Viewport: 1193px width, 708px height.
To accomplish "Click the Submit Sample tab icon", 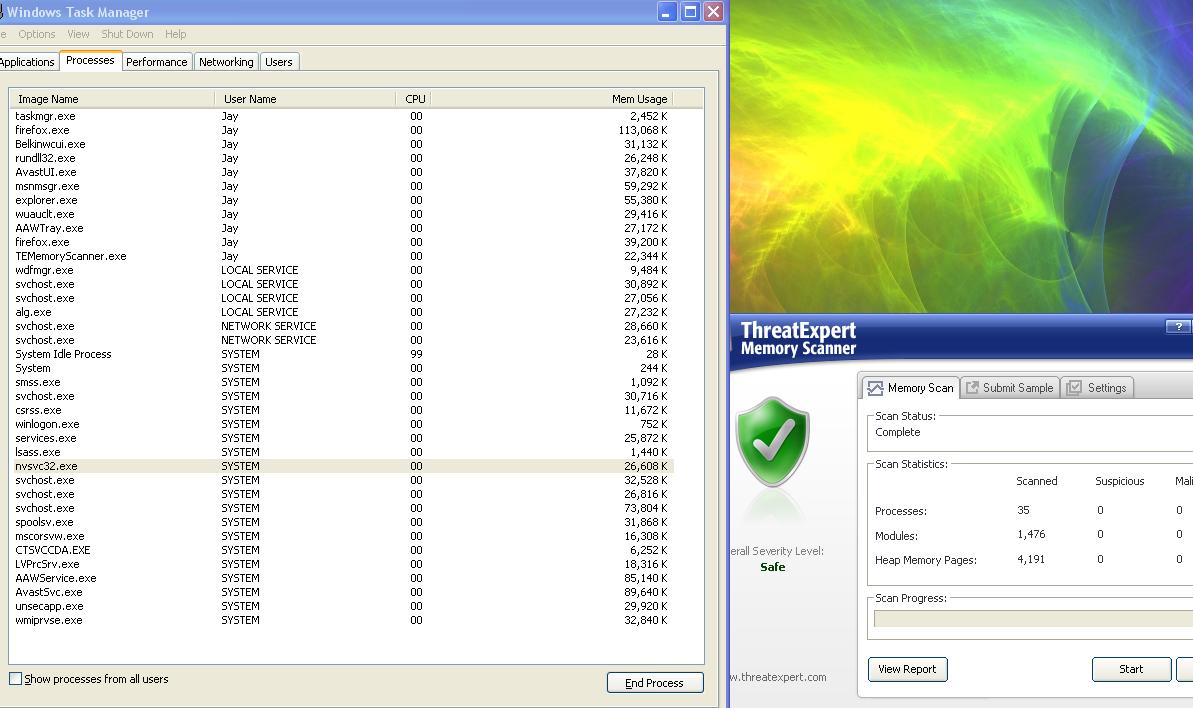I will point(972,388).
